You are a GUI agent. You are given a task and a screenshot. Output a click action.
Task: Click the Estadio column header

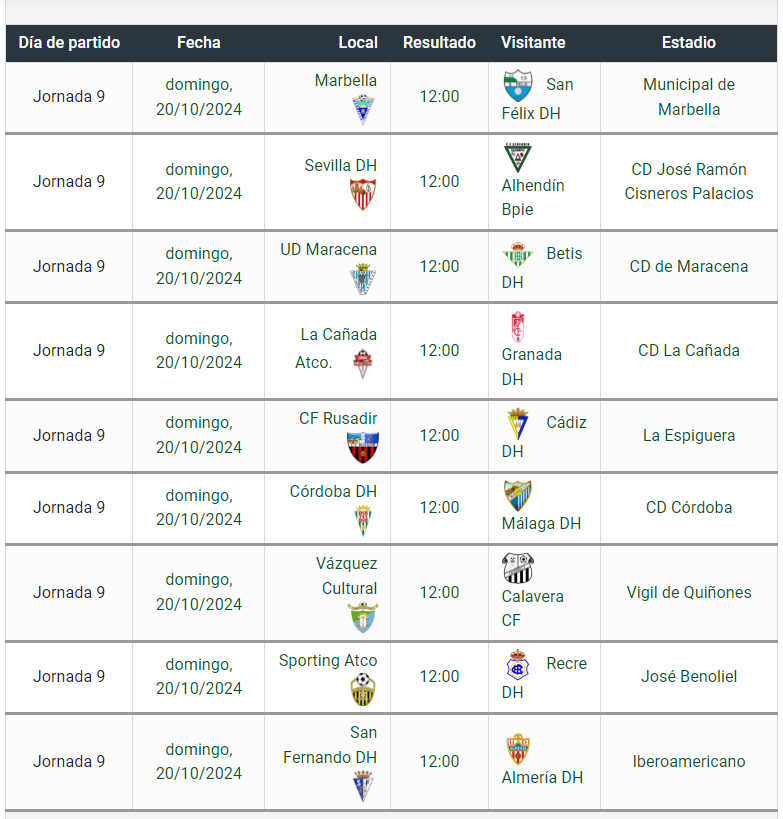click(x=688, y=42)
